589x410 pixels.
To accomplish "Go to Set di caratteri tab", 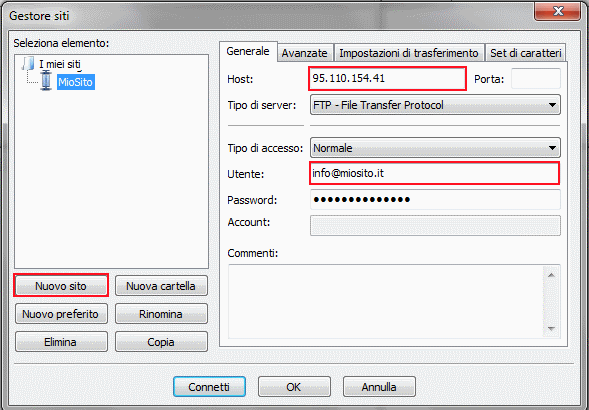I will [x=526, y=53].
